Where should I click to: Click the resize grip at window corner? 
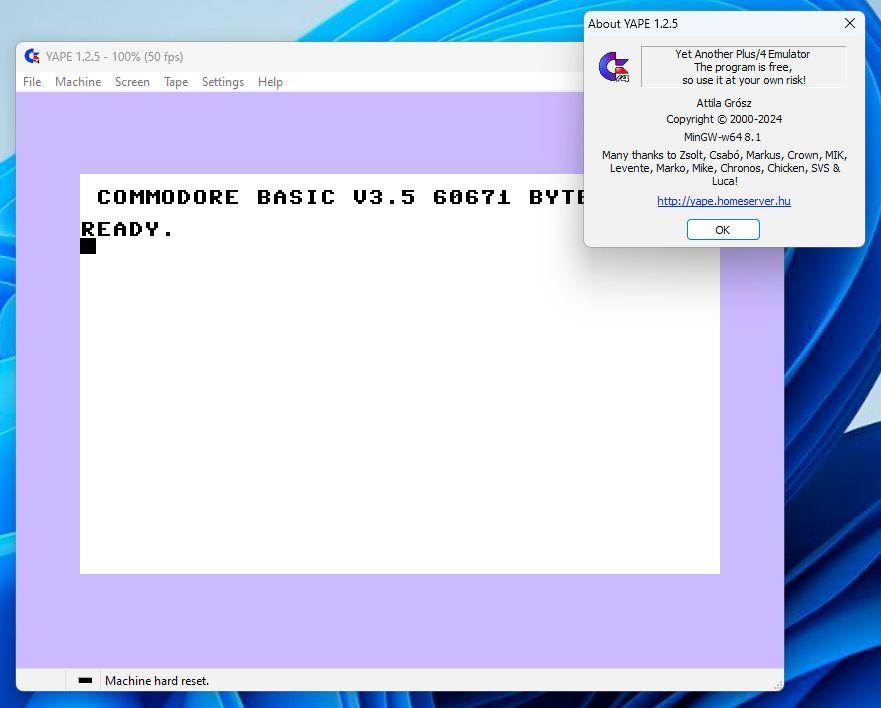776,684
